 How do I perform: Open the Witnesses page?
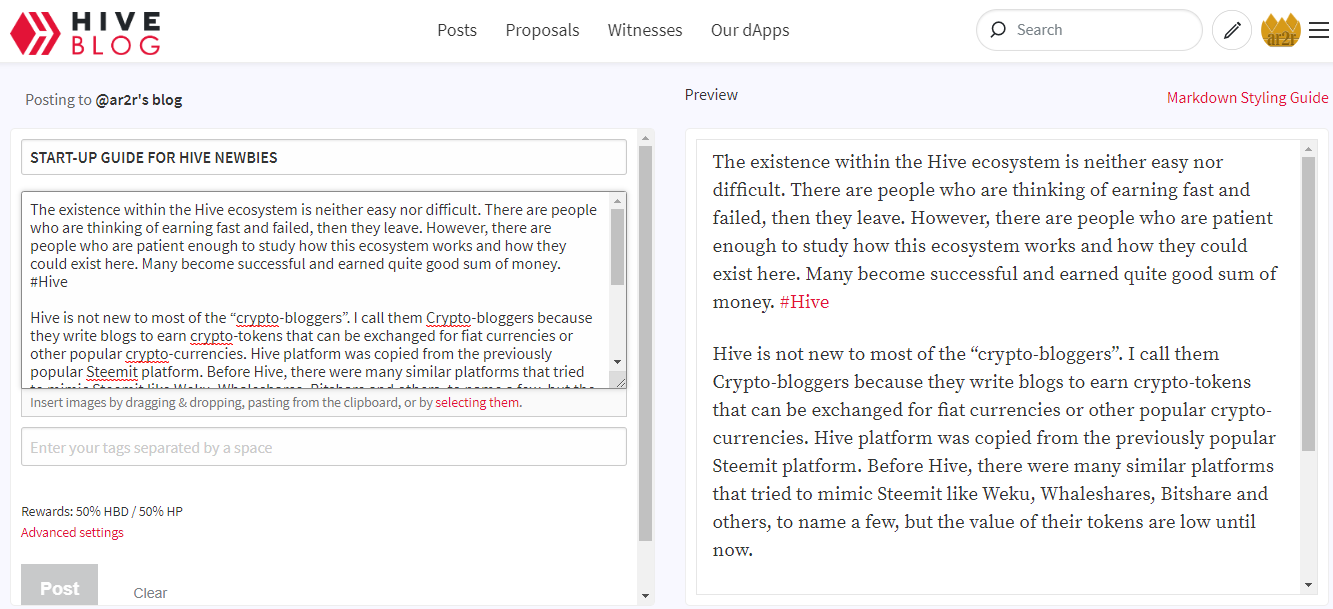tap(645, 30)
